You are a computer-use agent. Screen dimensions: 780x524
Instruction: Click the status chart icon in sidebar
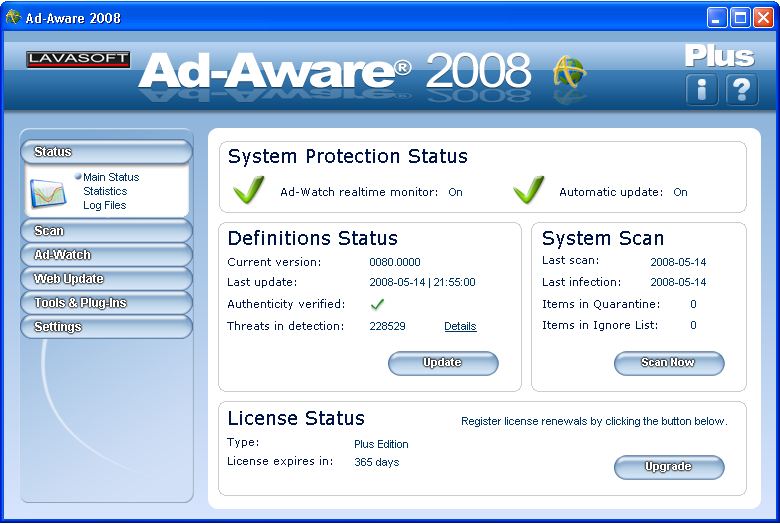(x=48, y=194)
